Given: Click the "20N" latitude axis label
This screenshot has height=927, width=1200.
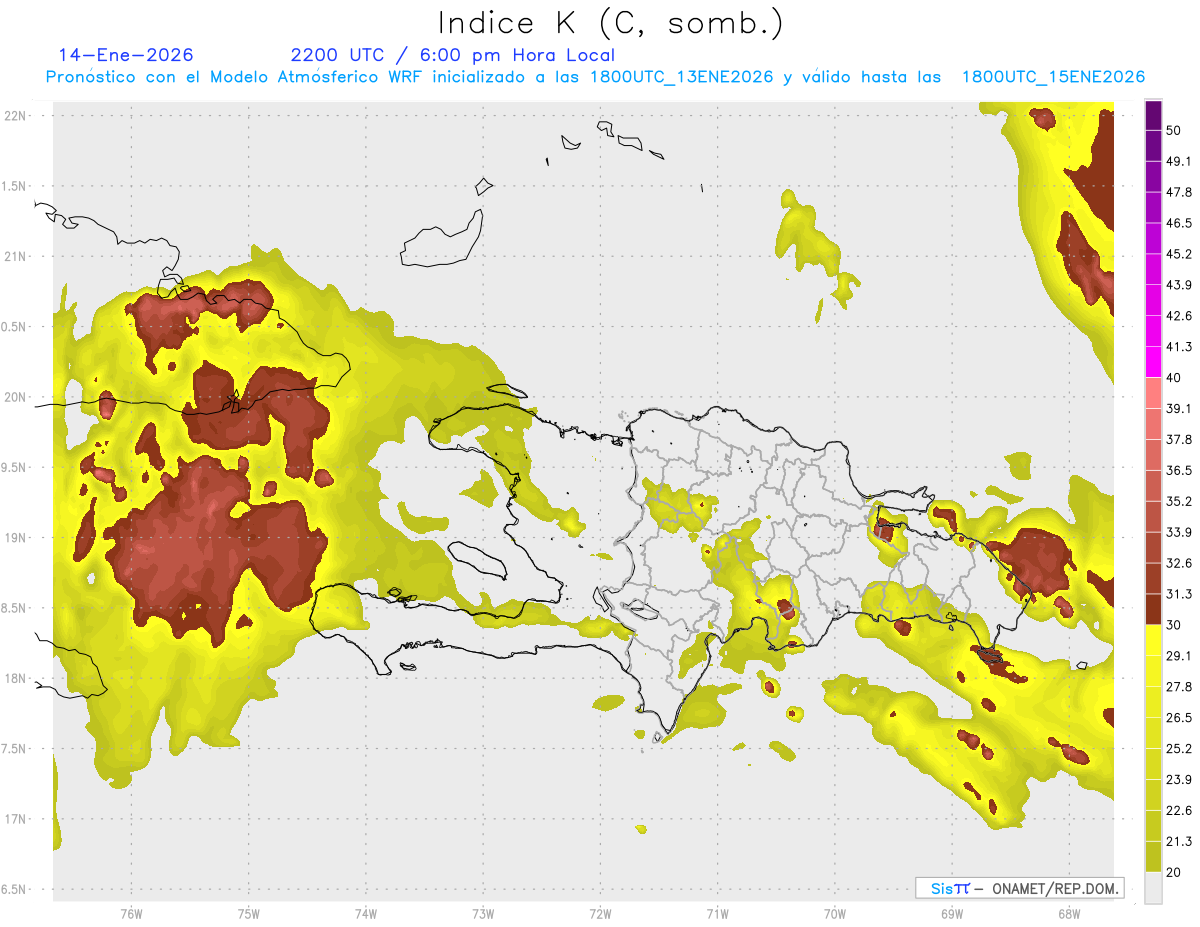Looking at the screenshot, I should point(17,397).
